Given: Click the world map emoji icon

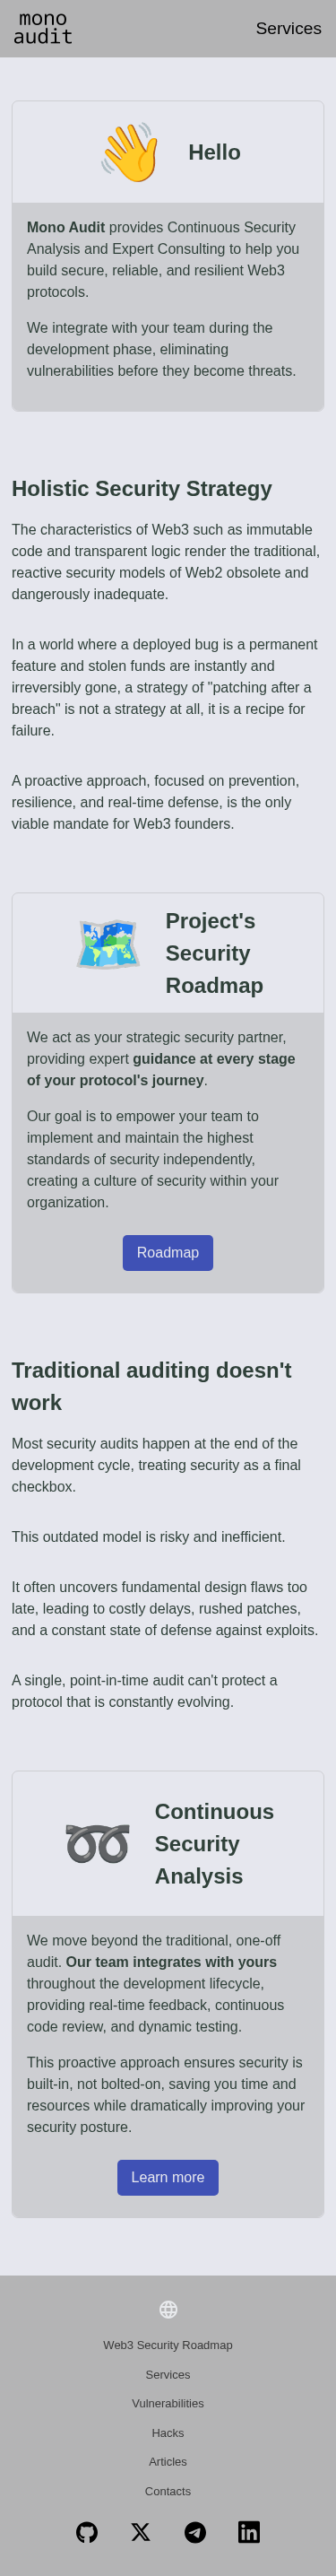Looking at the screenshot, I should [x=108, y=945].
